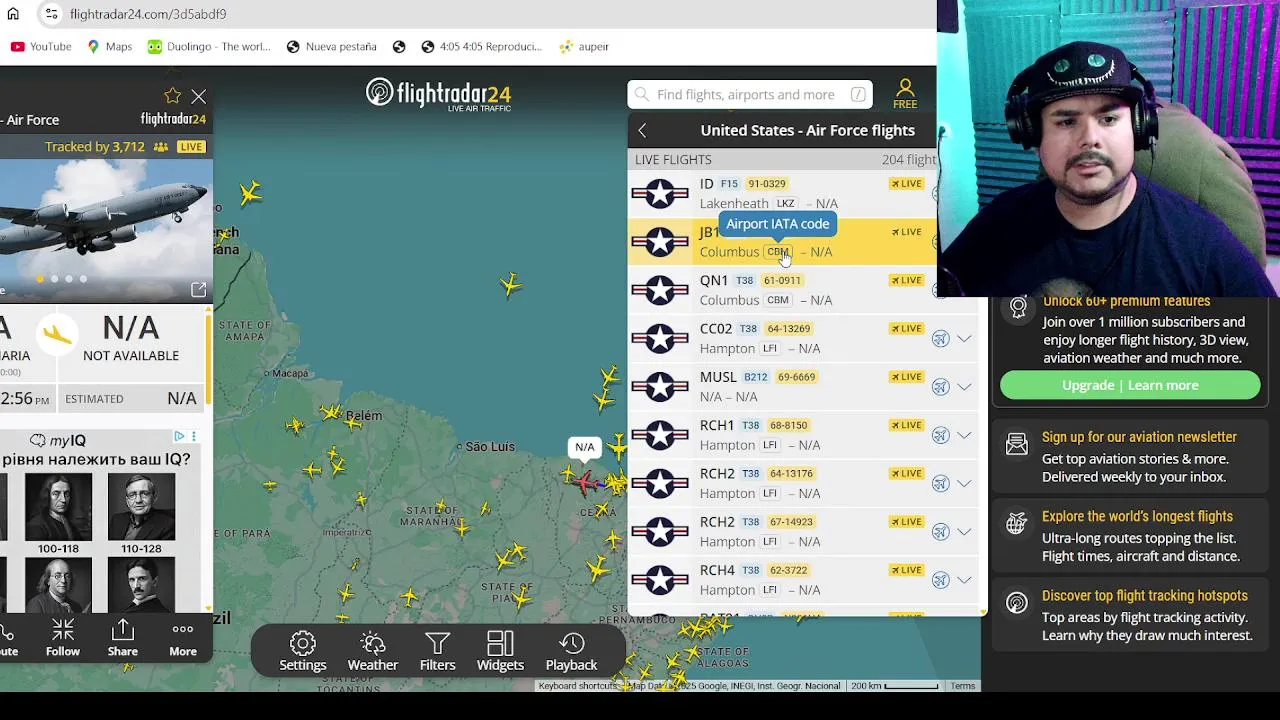Open the ID F15 Lakenheath flight row
Screen dimensions: 1280x720
(x=783, y=193)
